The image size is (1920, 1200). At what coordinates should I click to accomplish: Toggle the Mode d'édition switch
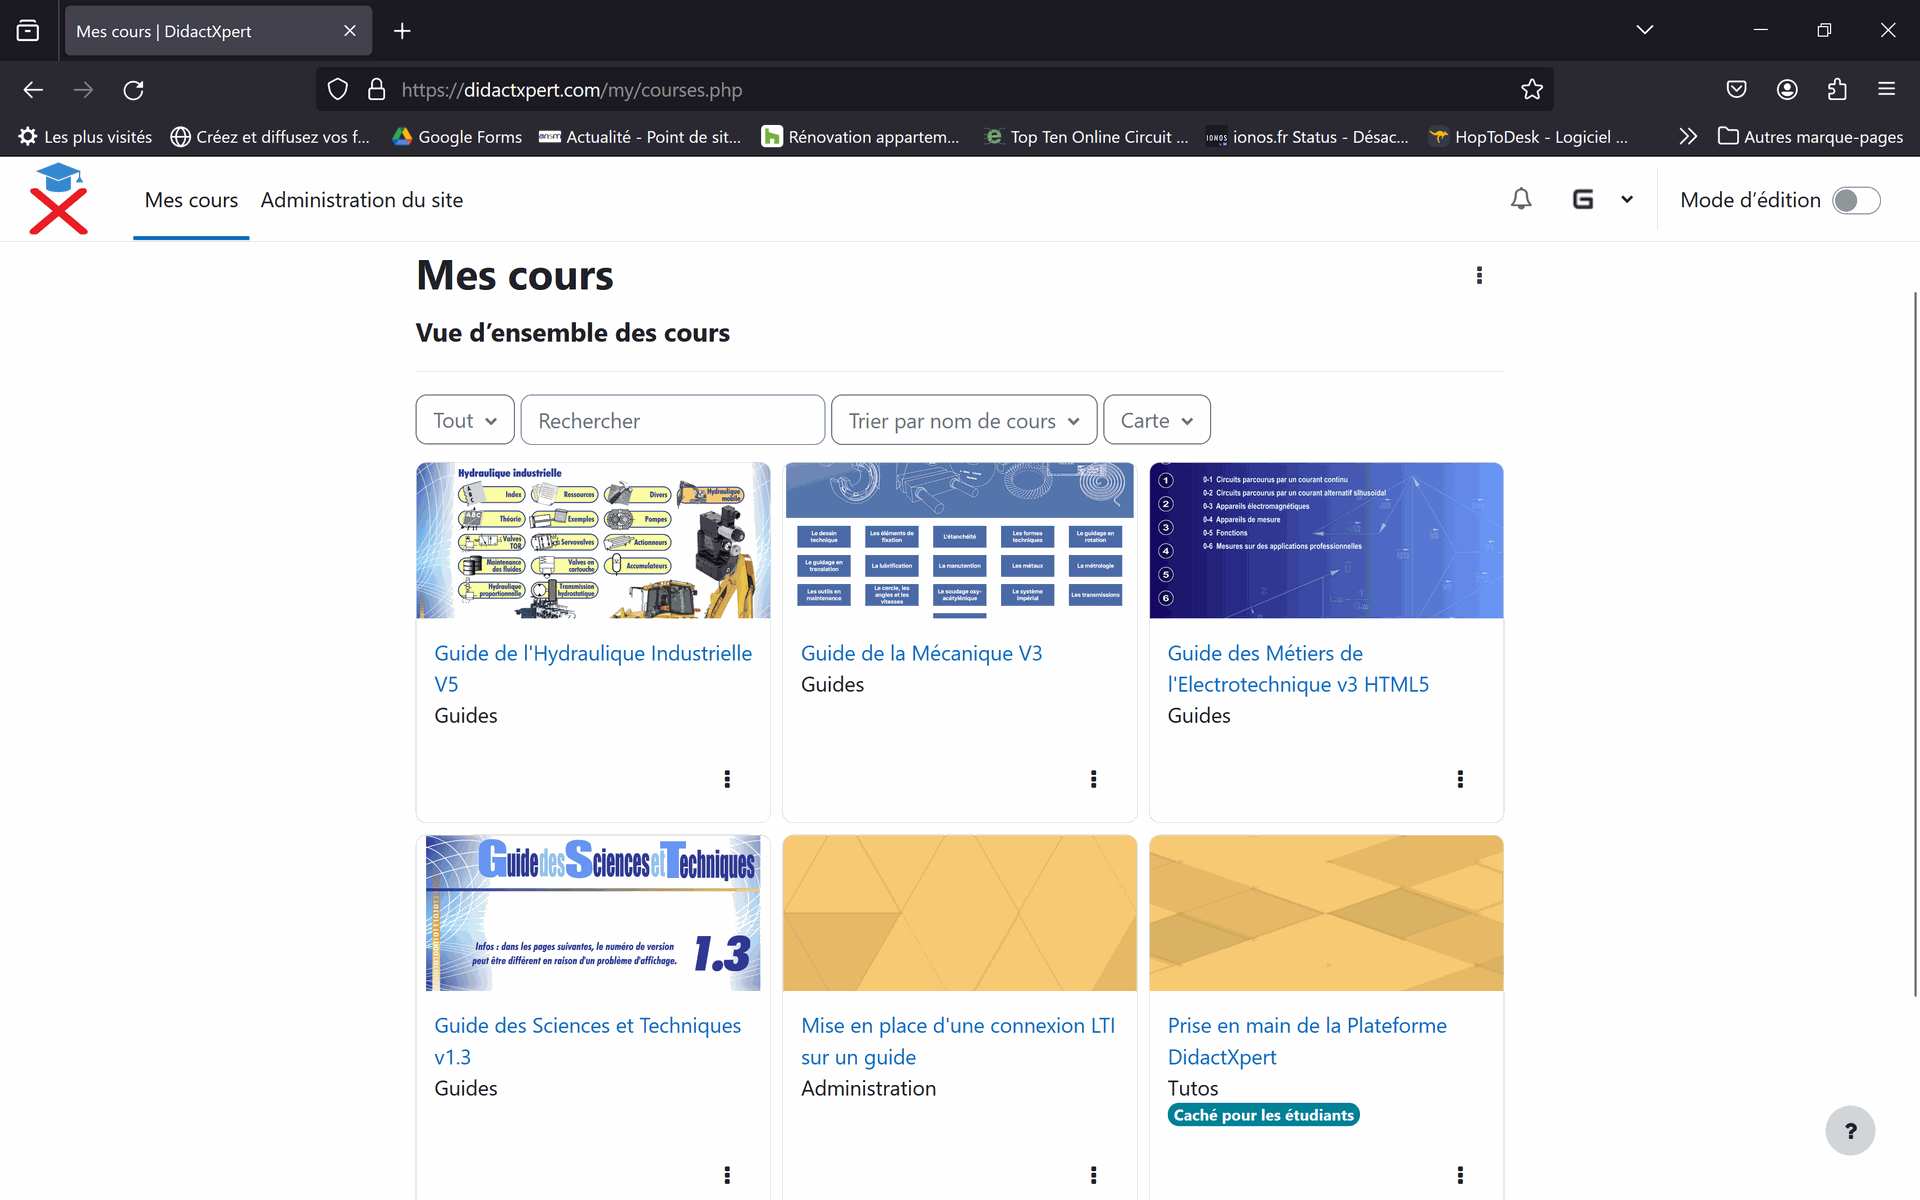coord(1855,200)
